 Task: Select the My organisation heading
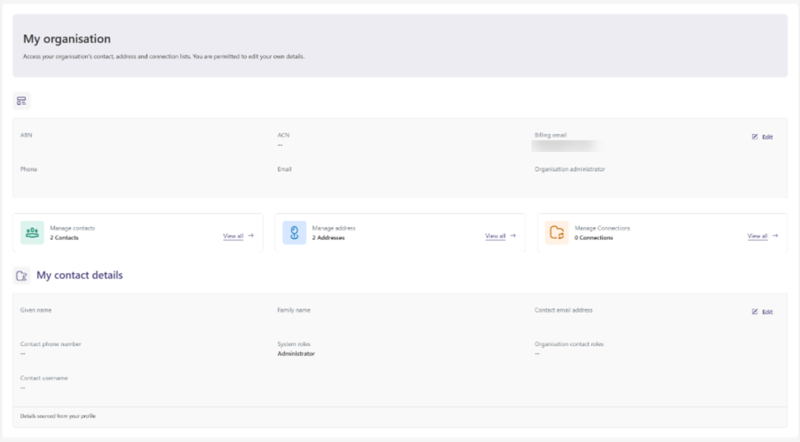tap(67, 39)
